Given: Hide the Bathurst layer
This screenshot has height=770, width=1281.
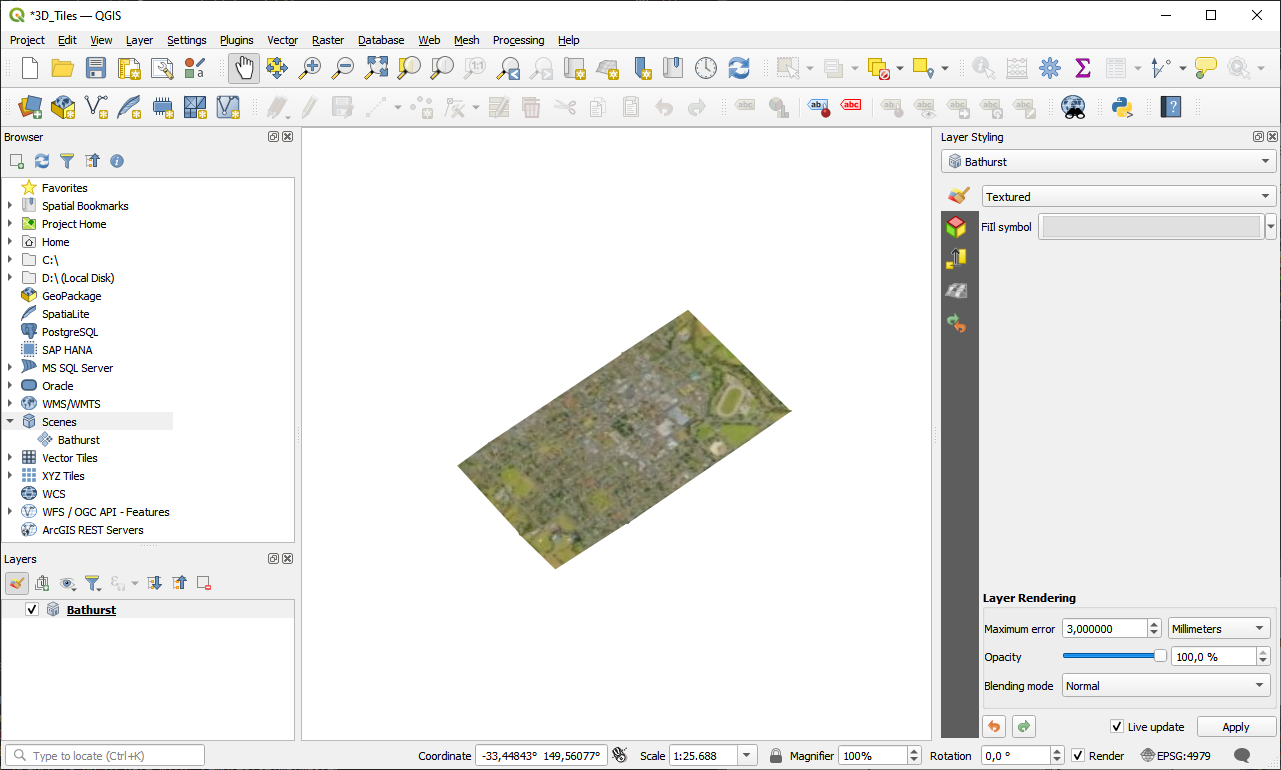Looking at the screenshot, I should [32, 609].
